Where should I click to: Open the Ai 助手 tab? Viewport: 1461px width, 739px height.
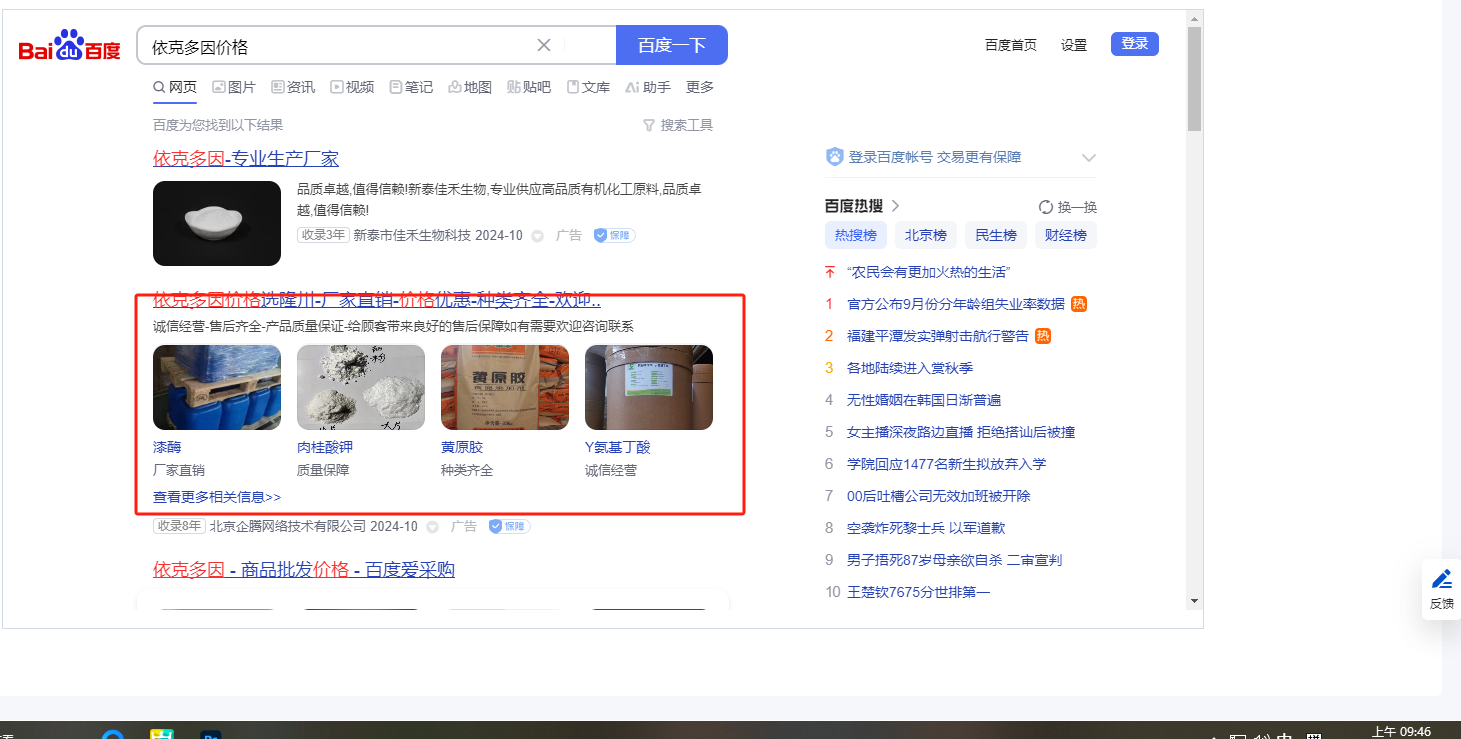coord(648,87)
